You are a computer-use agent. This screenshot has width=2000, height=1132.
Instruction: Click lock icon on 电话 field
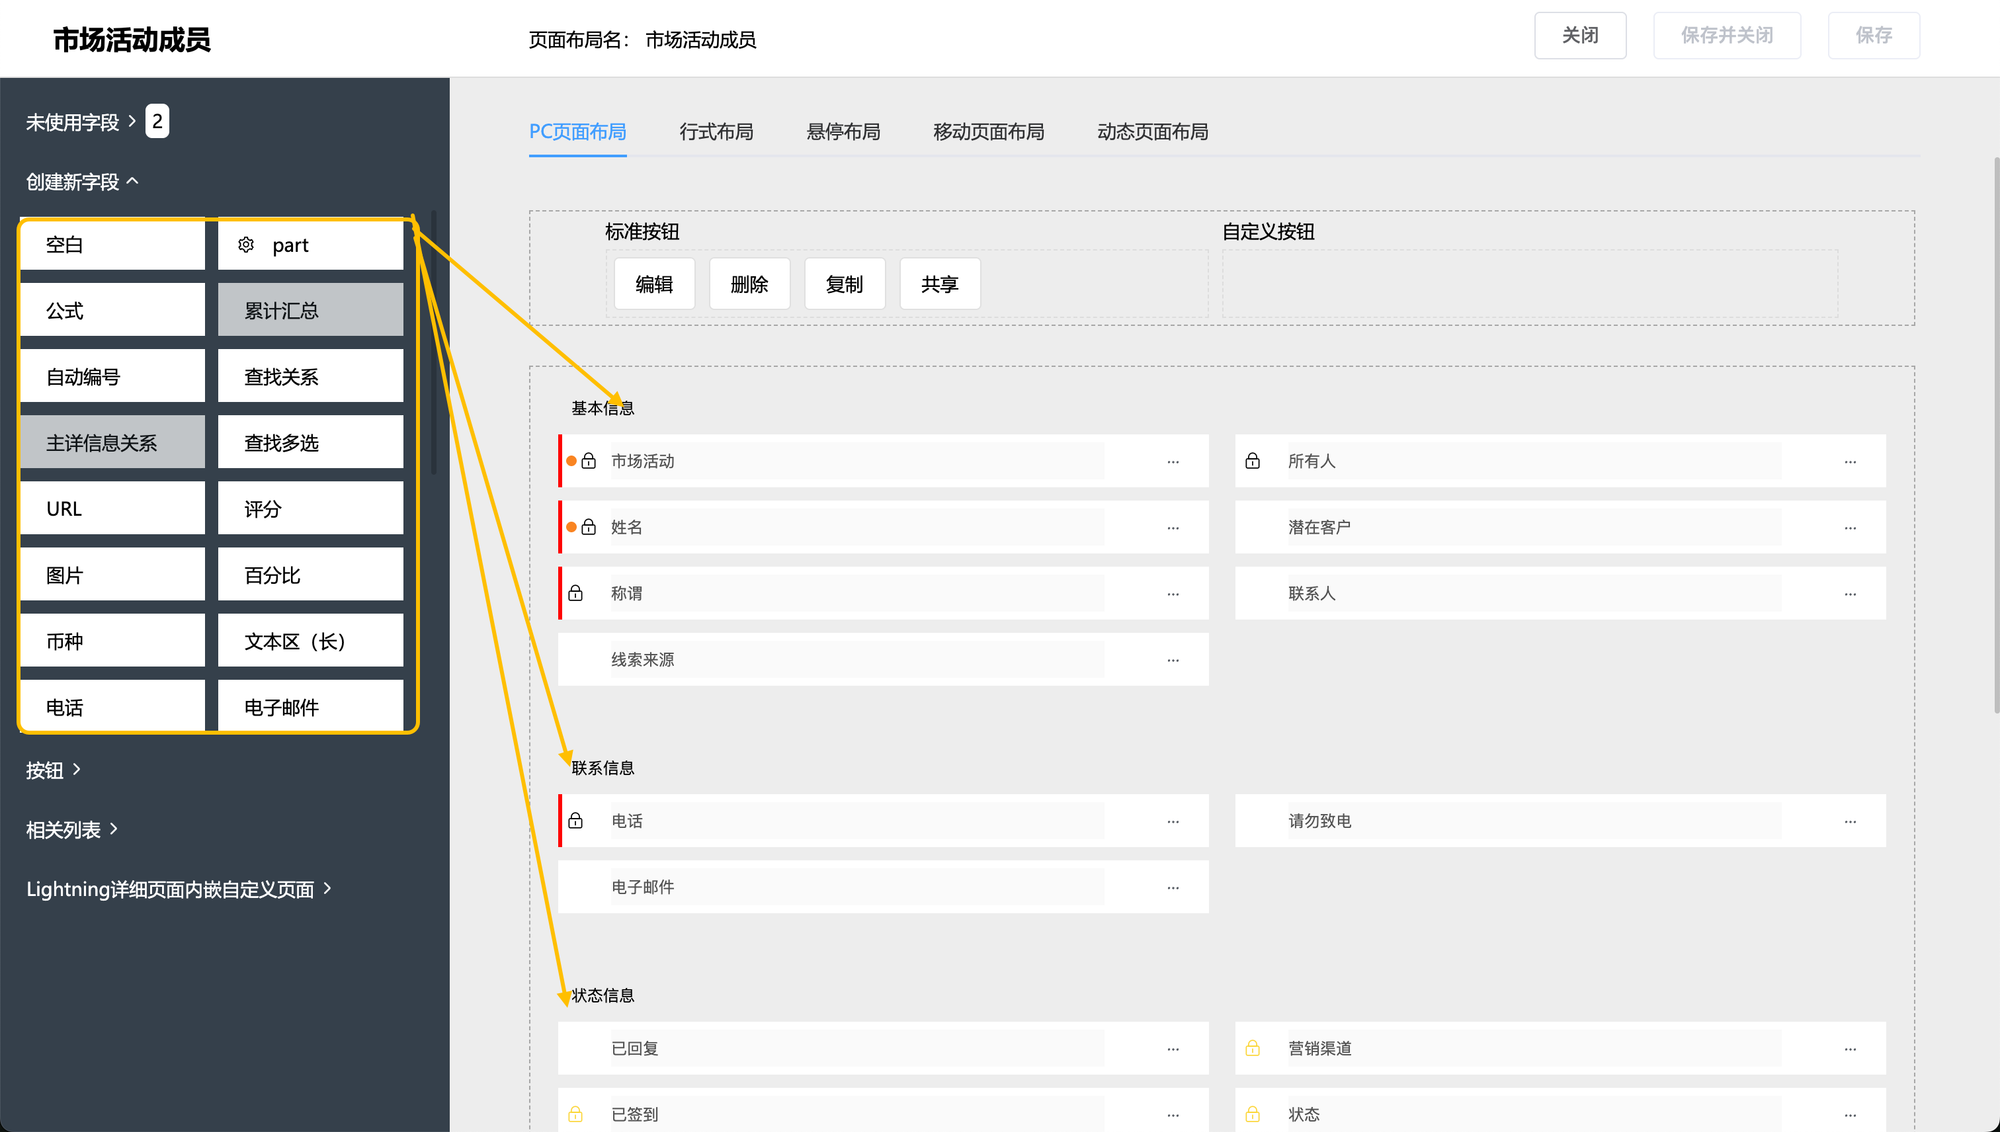pos(576,821)
